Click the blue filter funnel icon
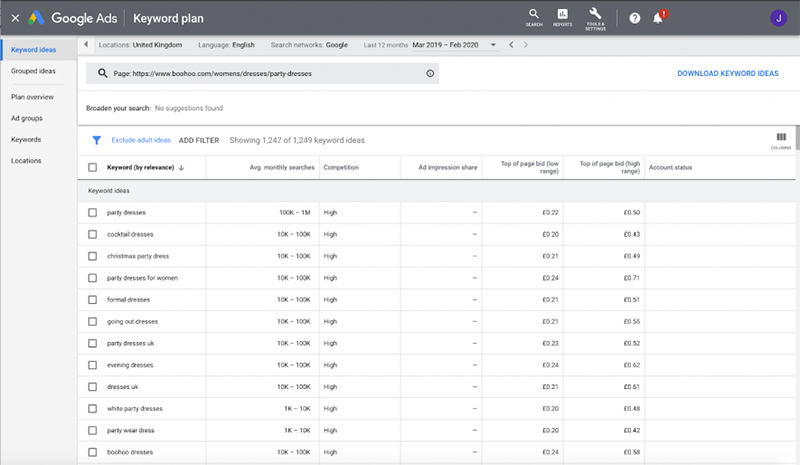 96,140
